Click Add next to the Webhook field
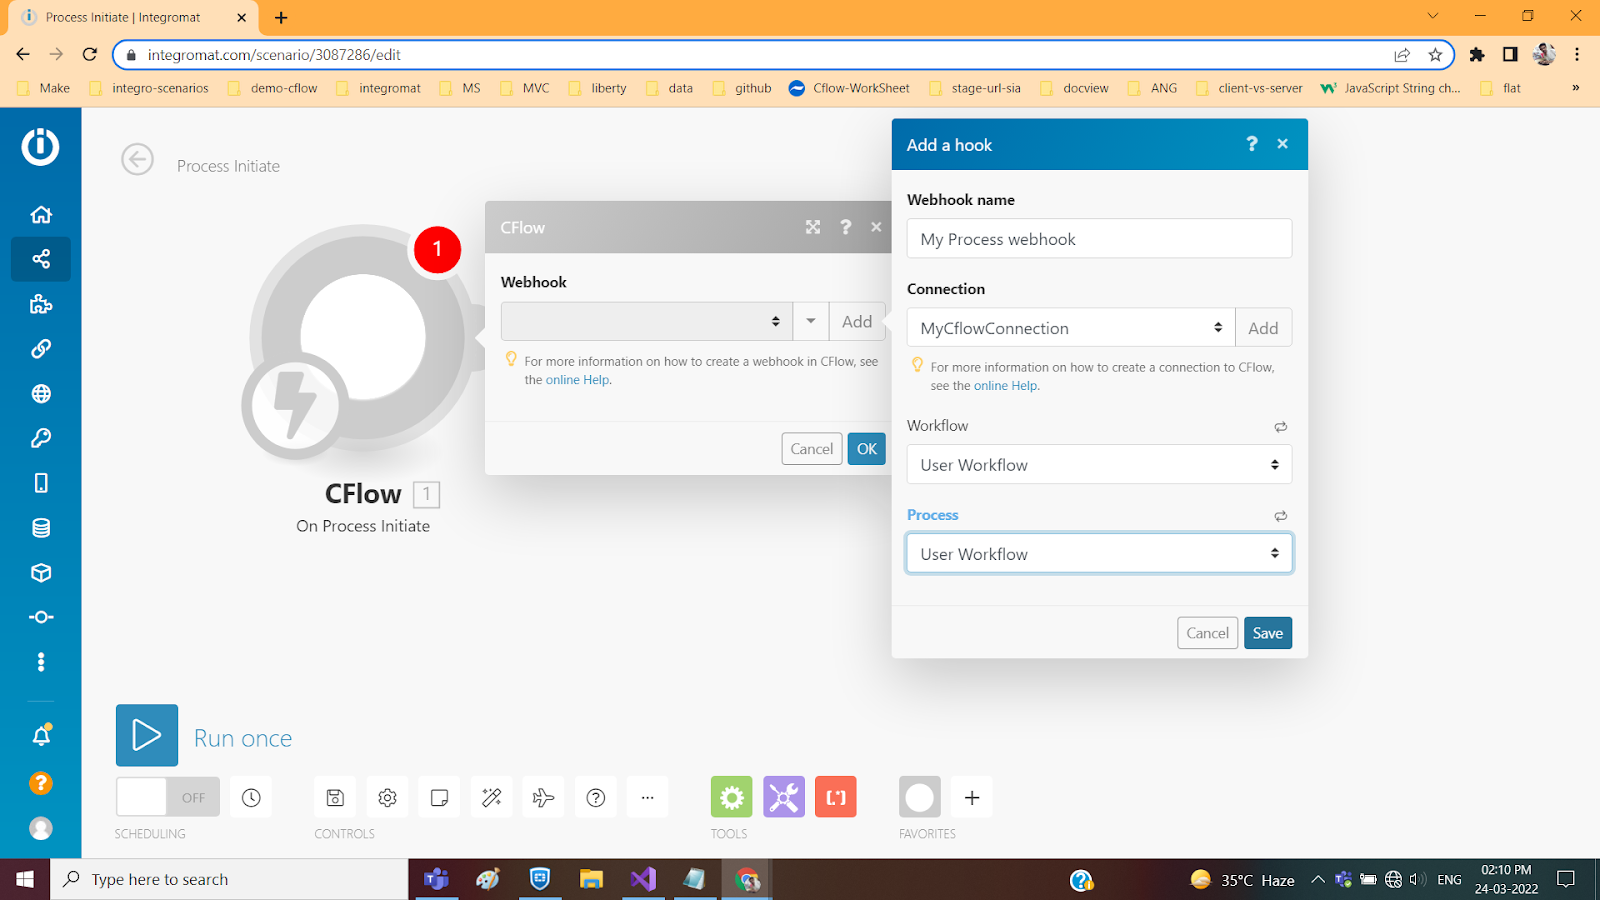 point(857,321)
